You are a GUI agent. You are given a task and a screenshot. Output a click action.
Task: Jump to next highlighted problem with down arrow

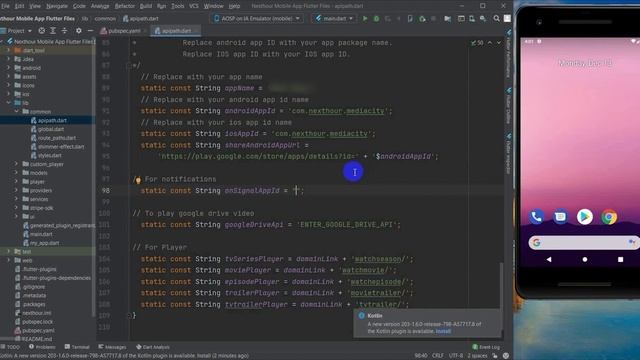point(498,42)
